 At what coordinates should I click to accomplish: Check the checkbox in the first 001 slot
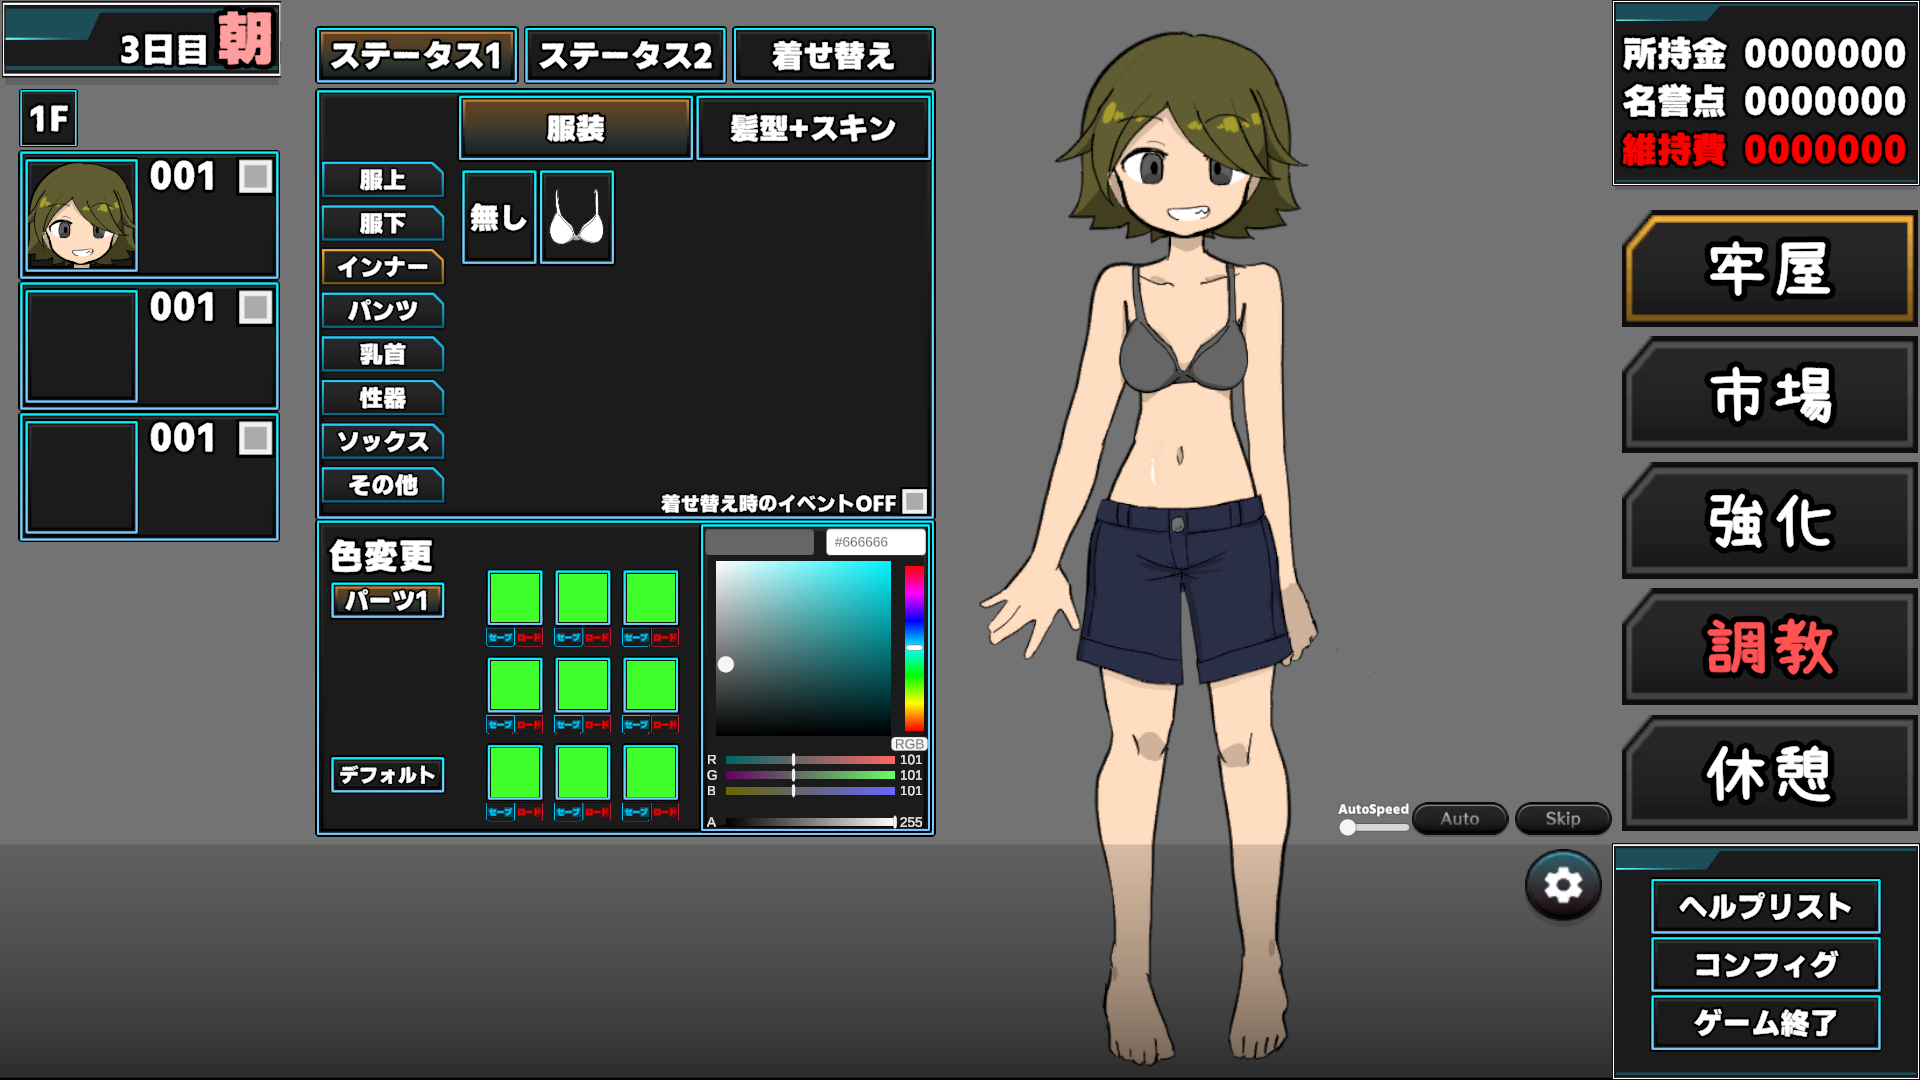[x=255, y=177]
